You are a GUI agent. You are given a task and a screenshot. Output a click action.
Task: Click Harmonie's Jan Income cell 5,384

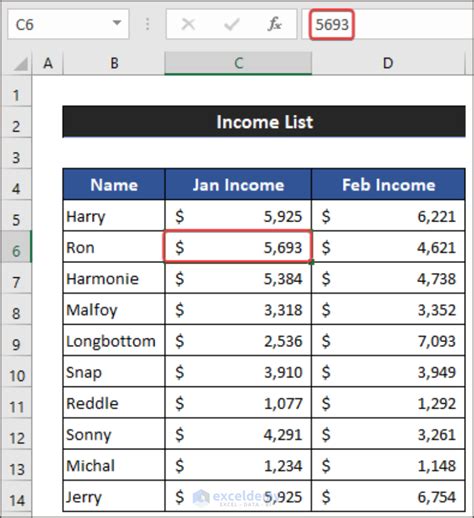tap(238, 278)
